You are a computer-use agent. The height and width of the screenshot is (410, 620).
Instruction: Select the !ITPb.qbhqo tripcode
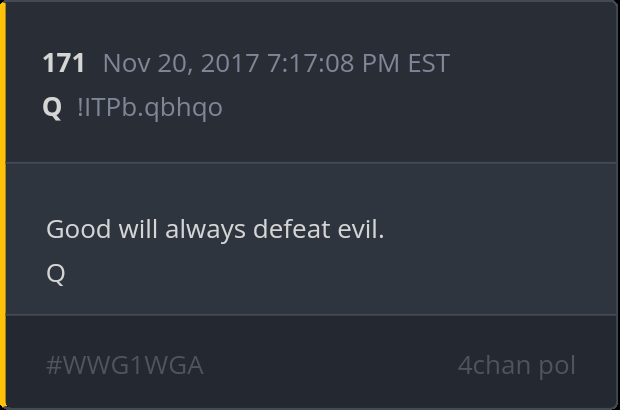coord(150,108)
